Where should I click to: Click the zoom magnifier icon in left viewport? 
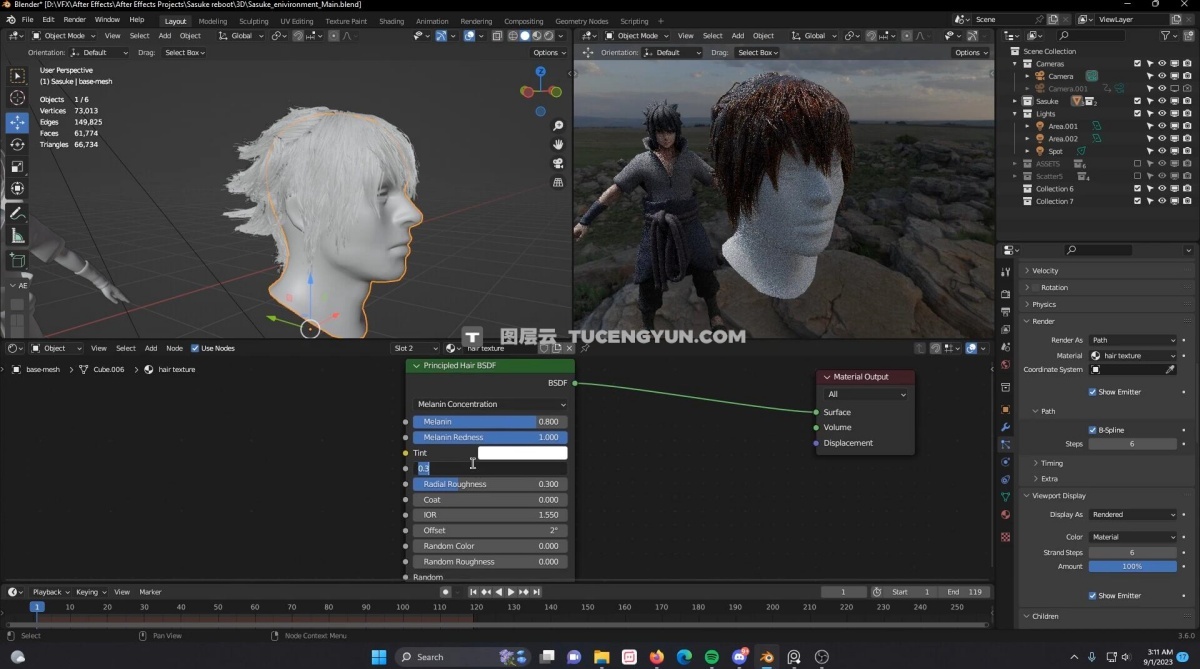[x=558, y=126]
